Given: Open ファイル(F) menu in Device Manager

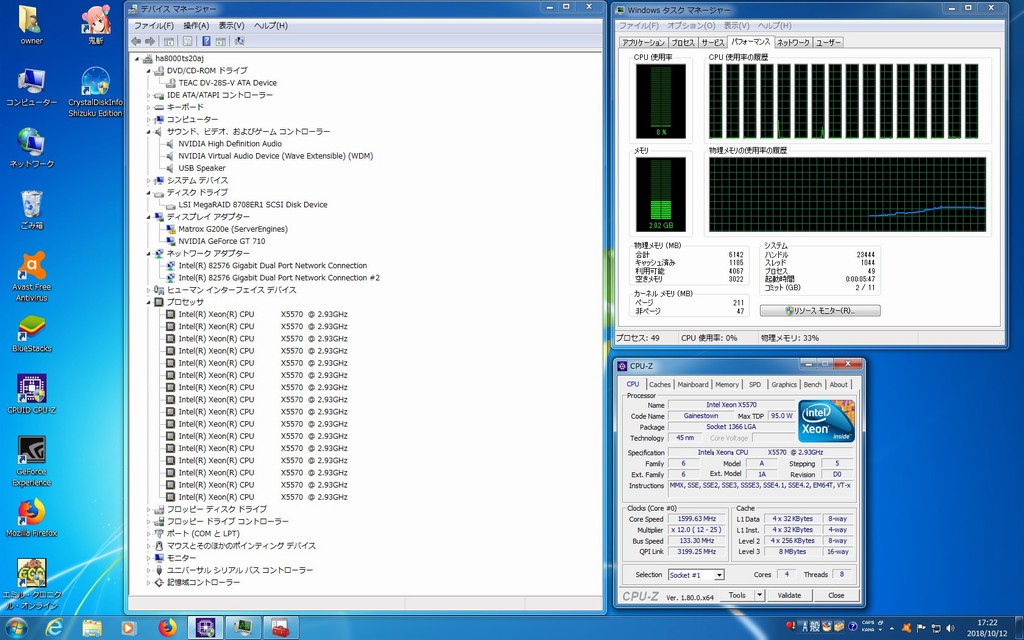Looking at the screenshot, I should tap(154, 25).
